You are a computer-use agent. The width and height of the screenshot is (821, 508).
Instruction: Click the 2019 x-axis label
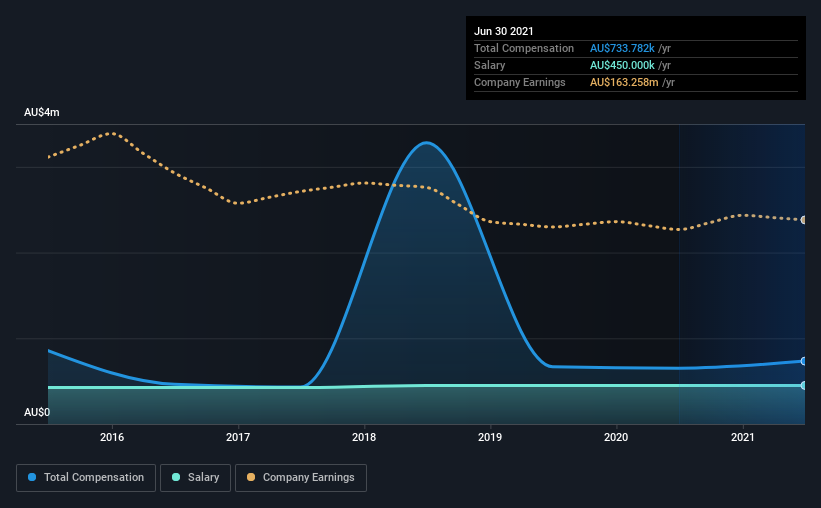490,437
